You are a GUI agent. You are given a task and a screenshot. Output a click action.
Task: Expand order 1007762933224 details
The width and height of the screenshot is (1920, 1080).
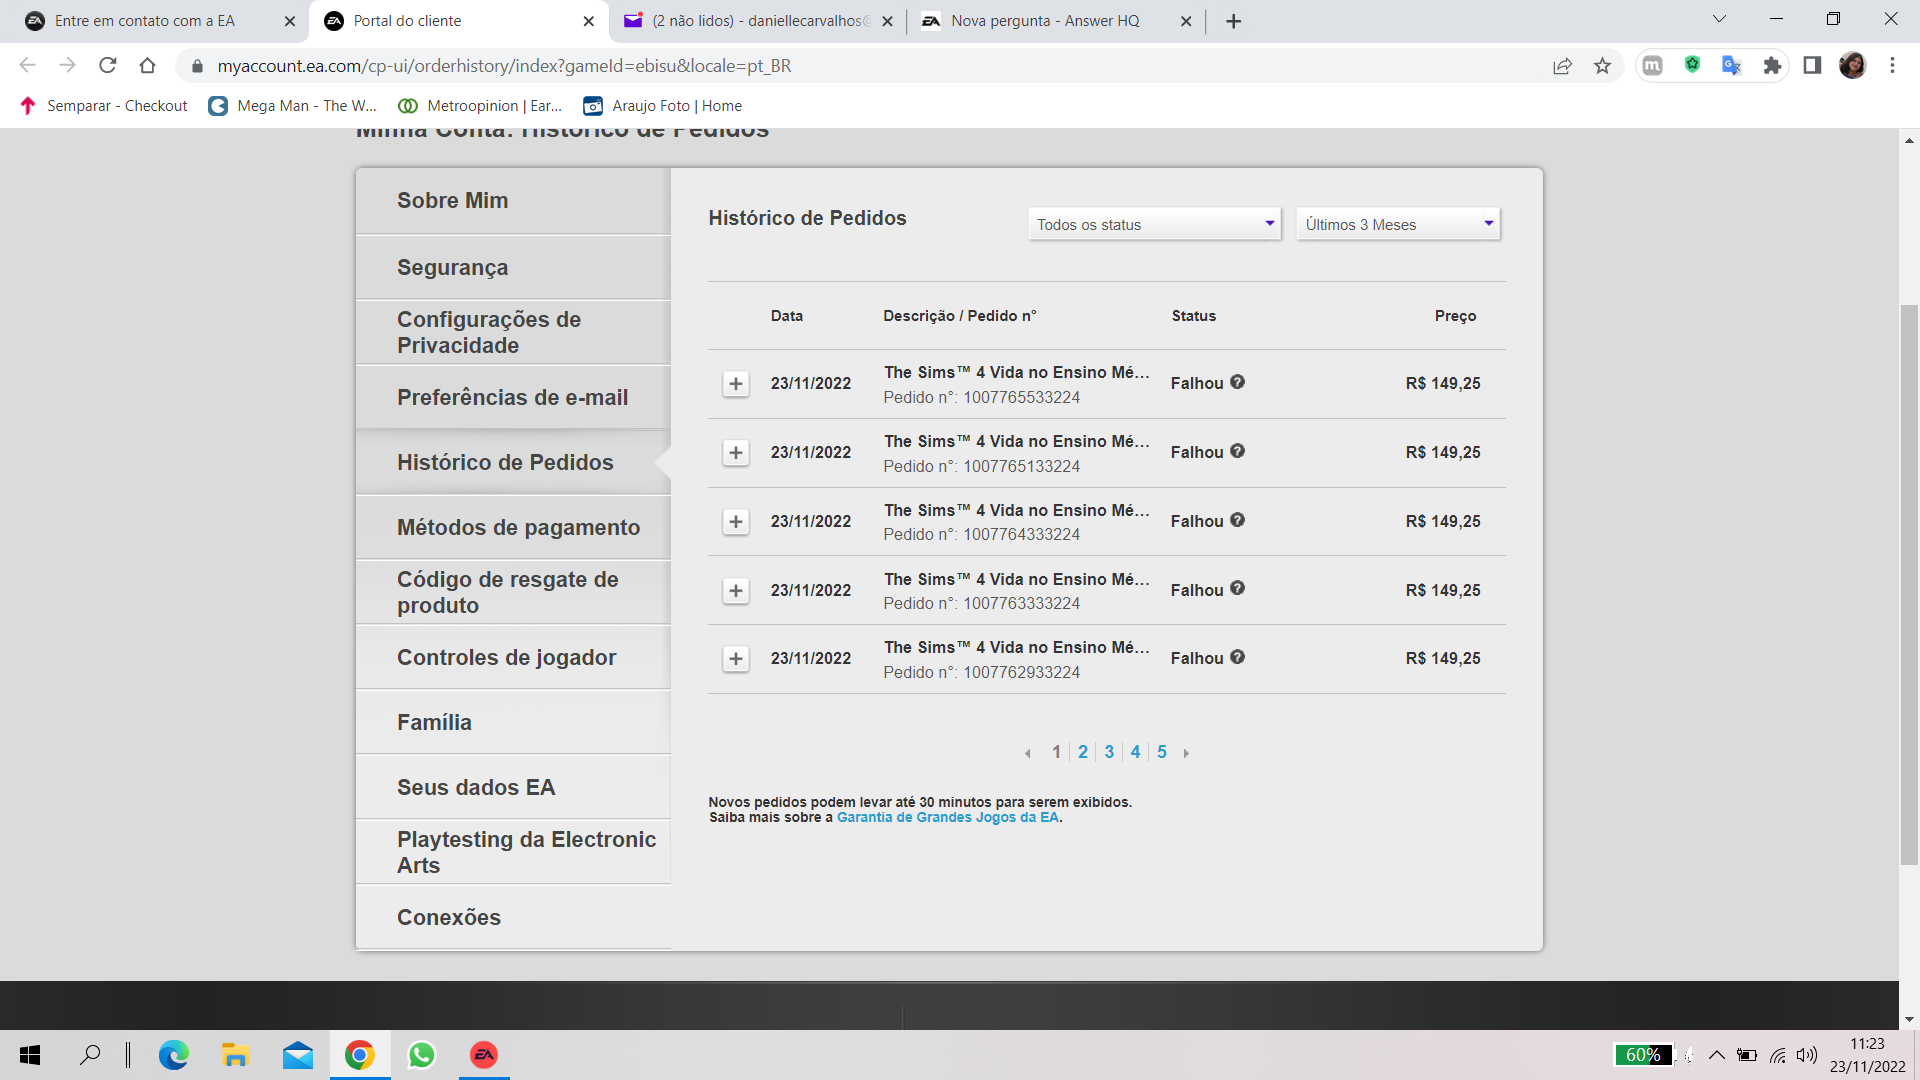tap(736, 659)
